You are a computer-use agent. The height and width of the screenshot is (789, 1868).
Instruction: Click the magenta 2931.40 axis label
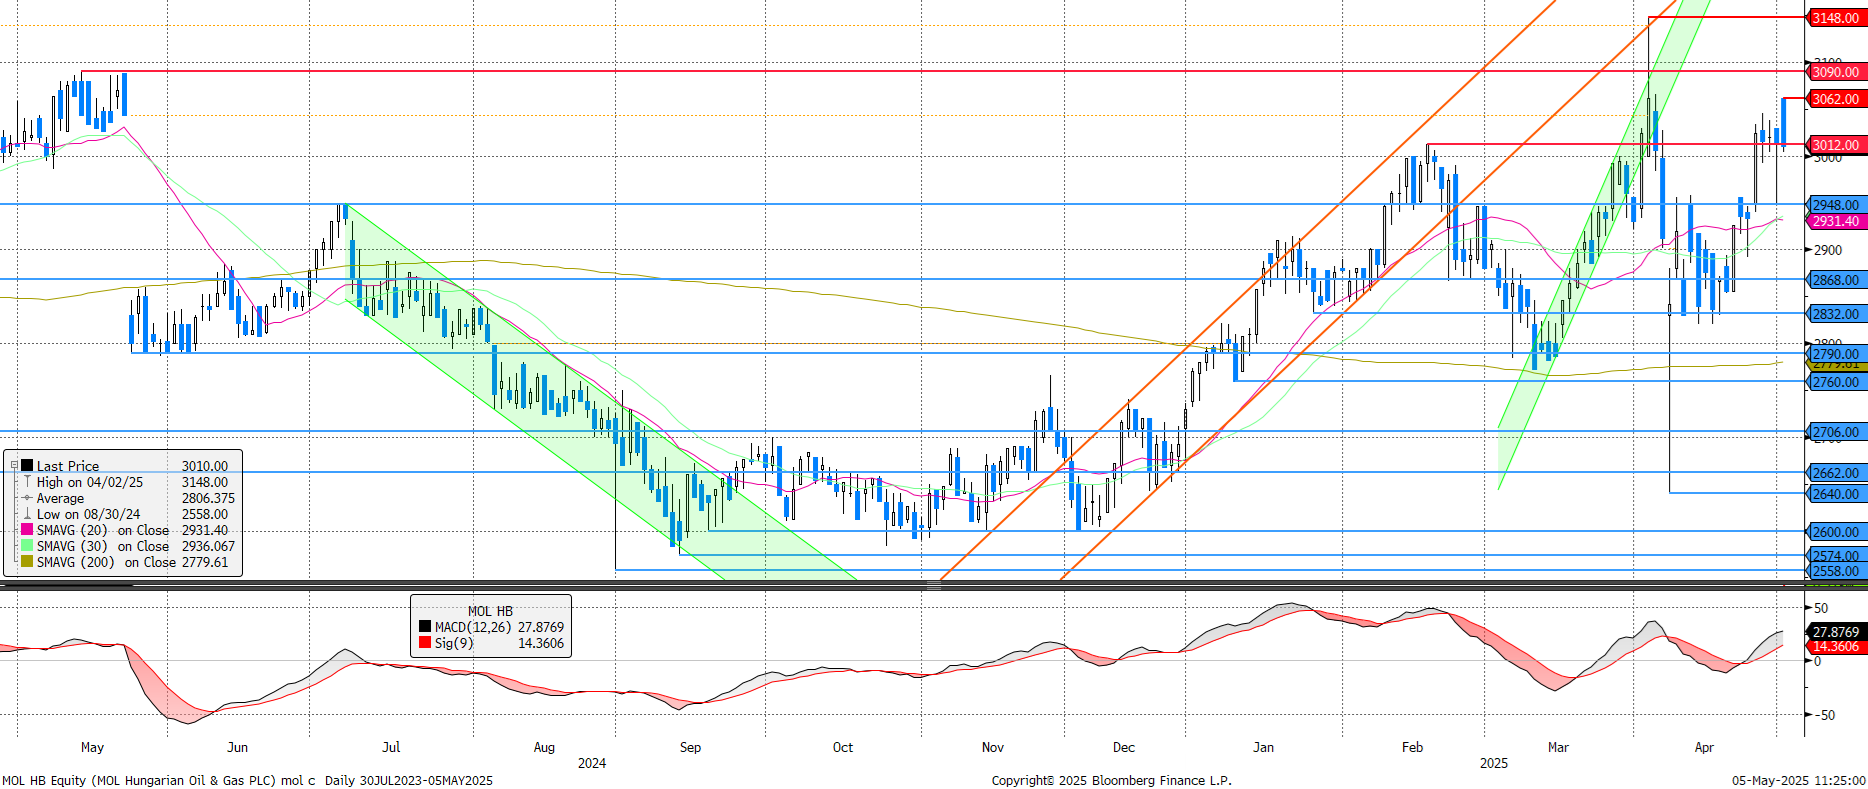[1836, 221]
